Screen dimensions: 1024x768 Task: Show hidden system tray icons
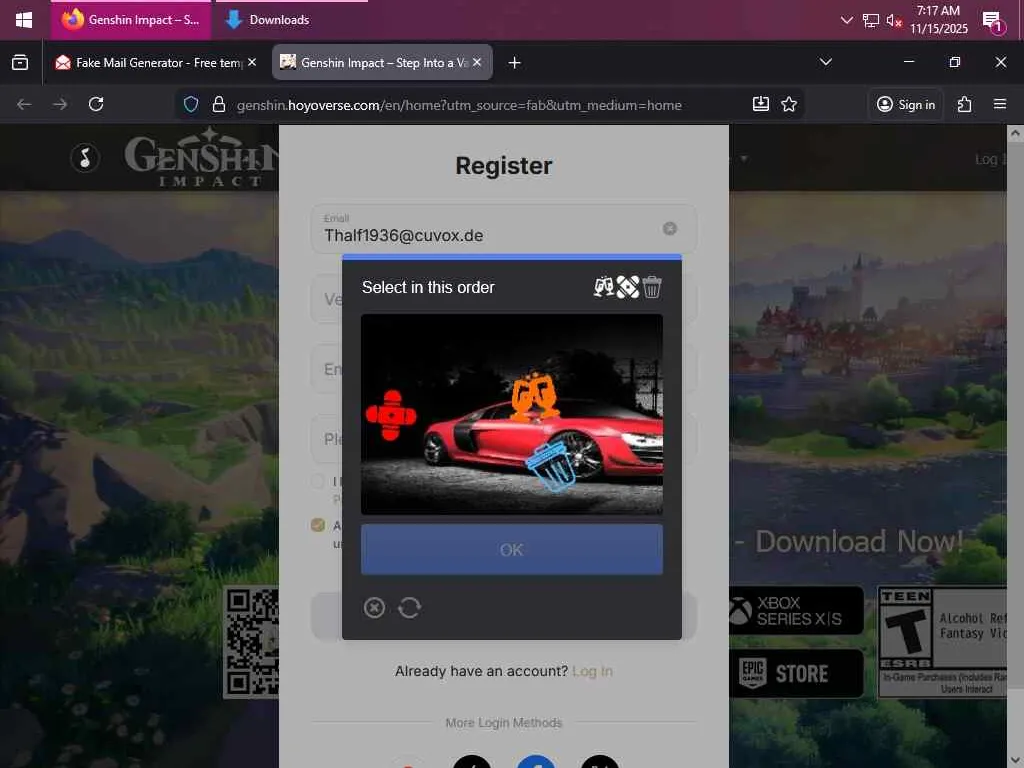click(846, 20)
